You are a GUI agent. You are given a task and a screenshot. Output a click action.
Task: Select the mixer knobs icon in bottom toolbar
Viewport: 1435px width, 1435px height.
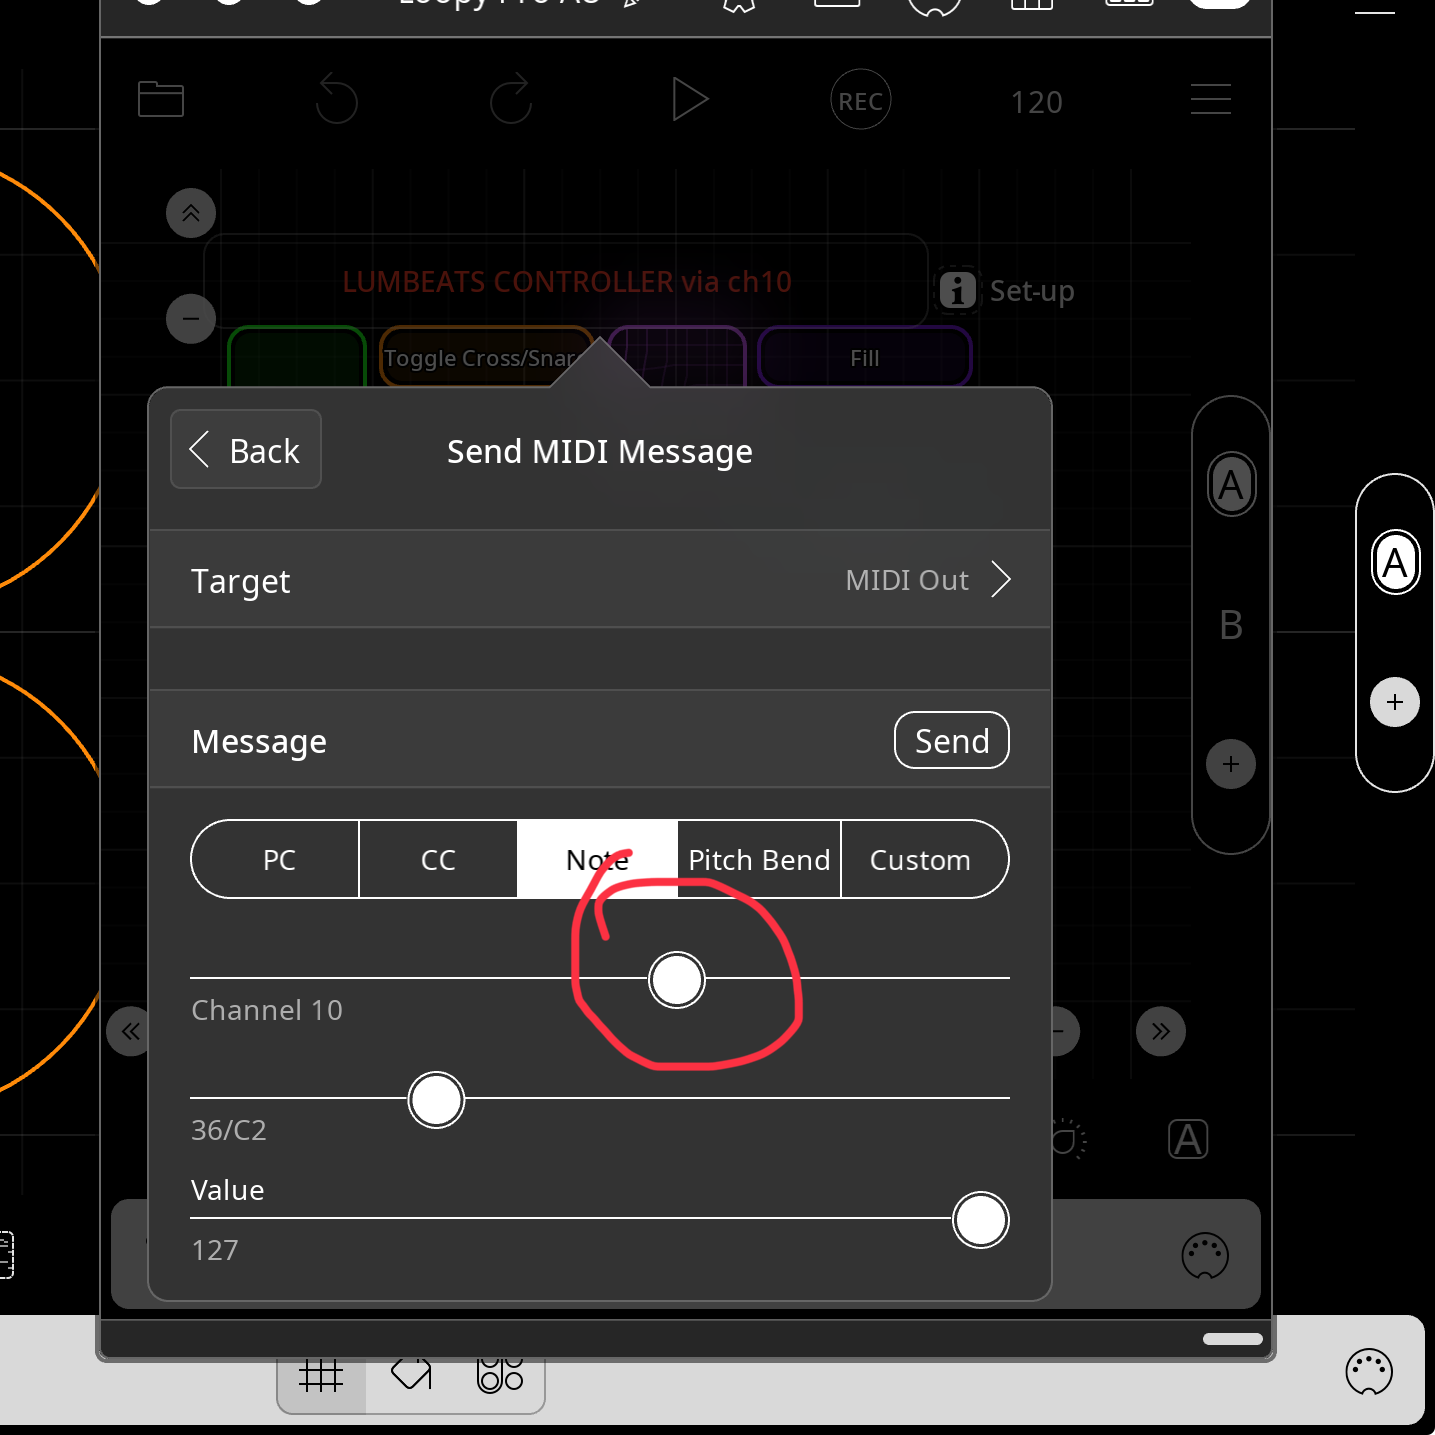(x=500, y=1374)
